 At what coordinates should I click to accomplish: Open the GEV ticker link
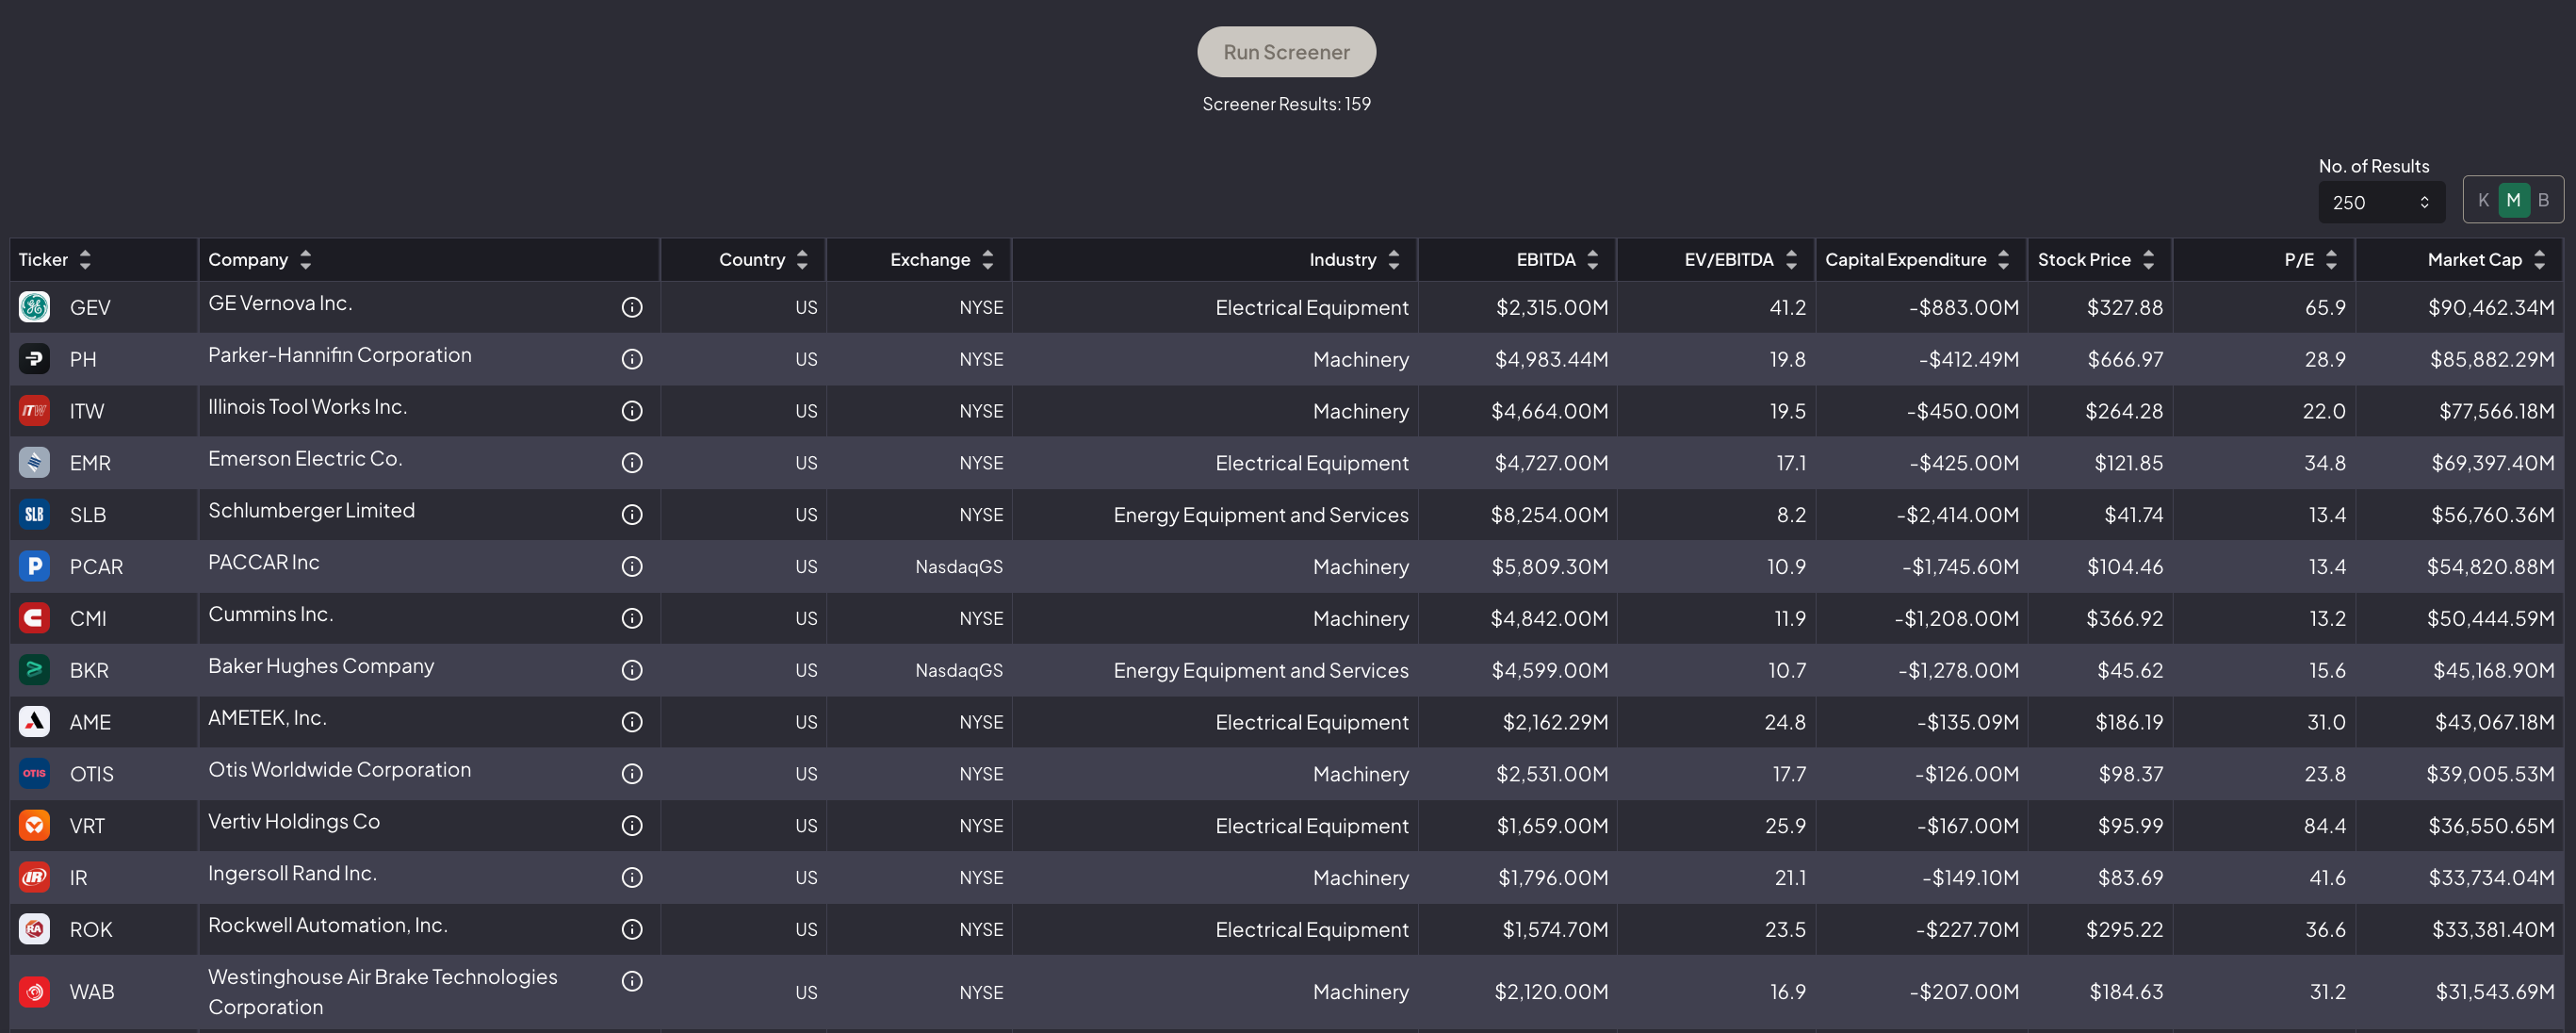90,308
